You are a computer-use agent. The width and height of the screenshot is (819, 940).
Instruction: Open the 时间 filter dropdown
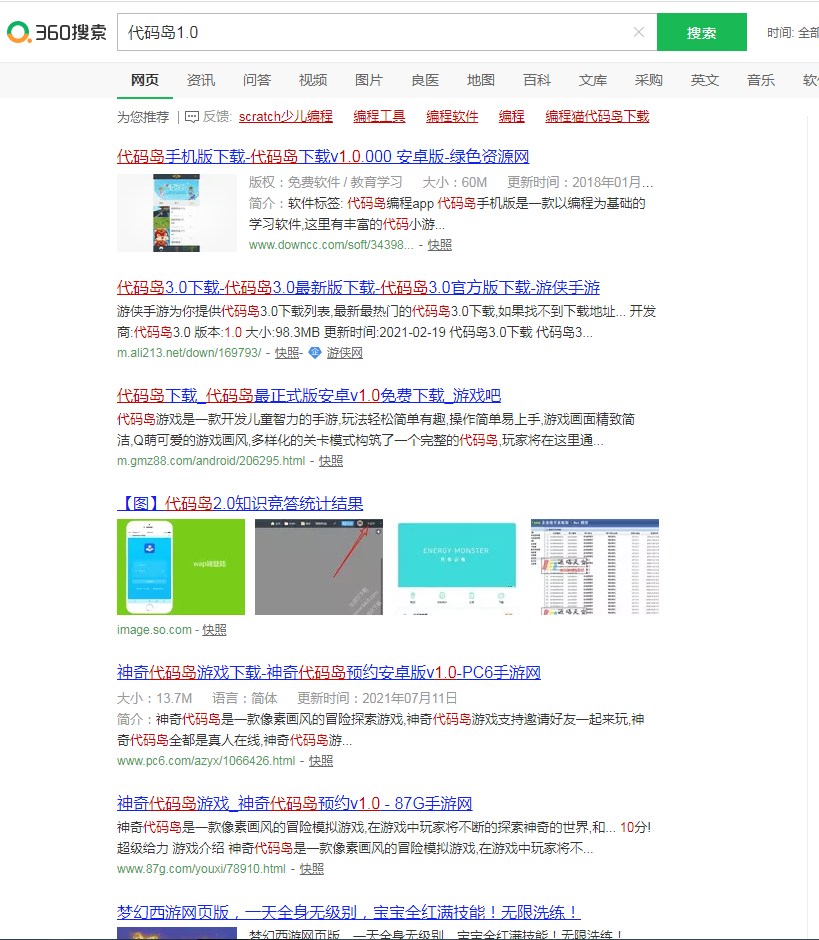(x=793, y=32)
